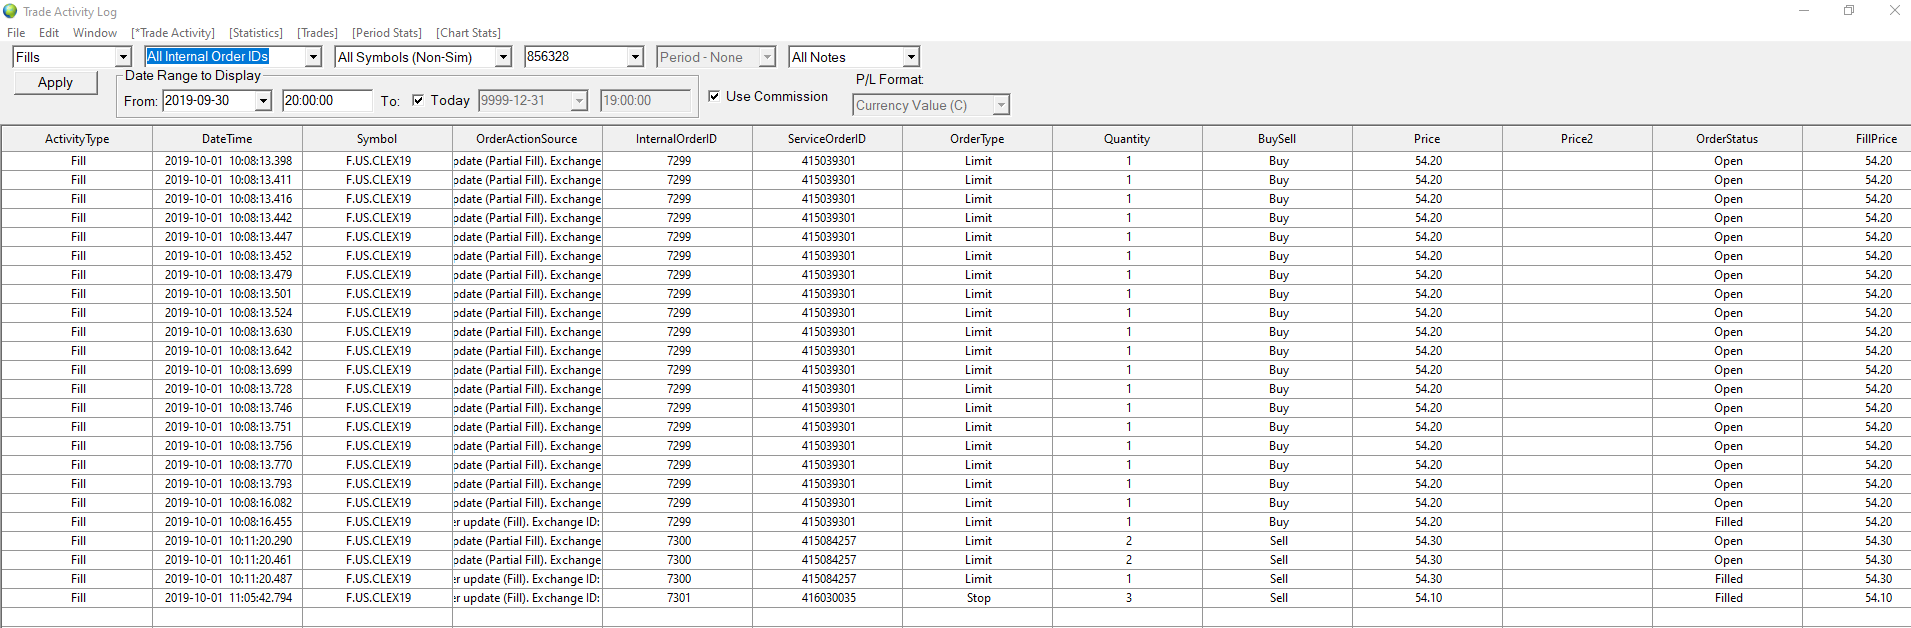This screenshot has height=628, width=1911.
Task: Open the All Symbols (Non-Sim) dropdown
Action: click(503, 58)
